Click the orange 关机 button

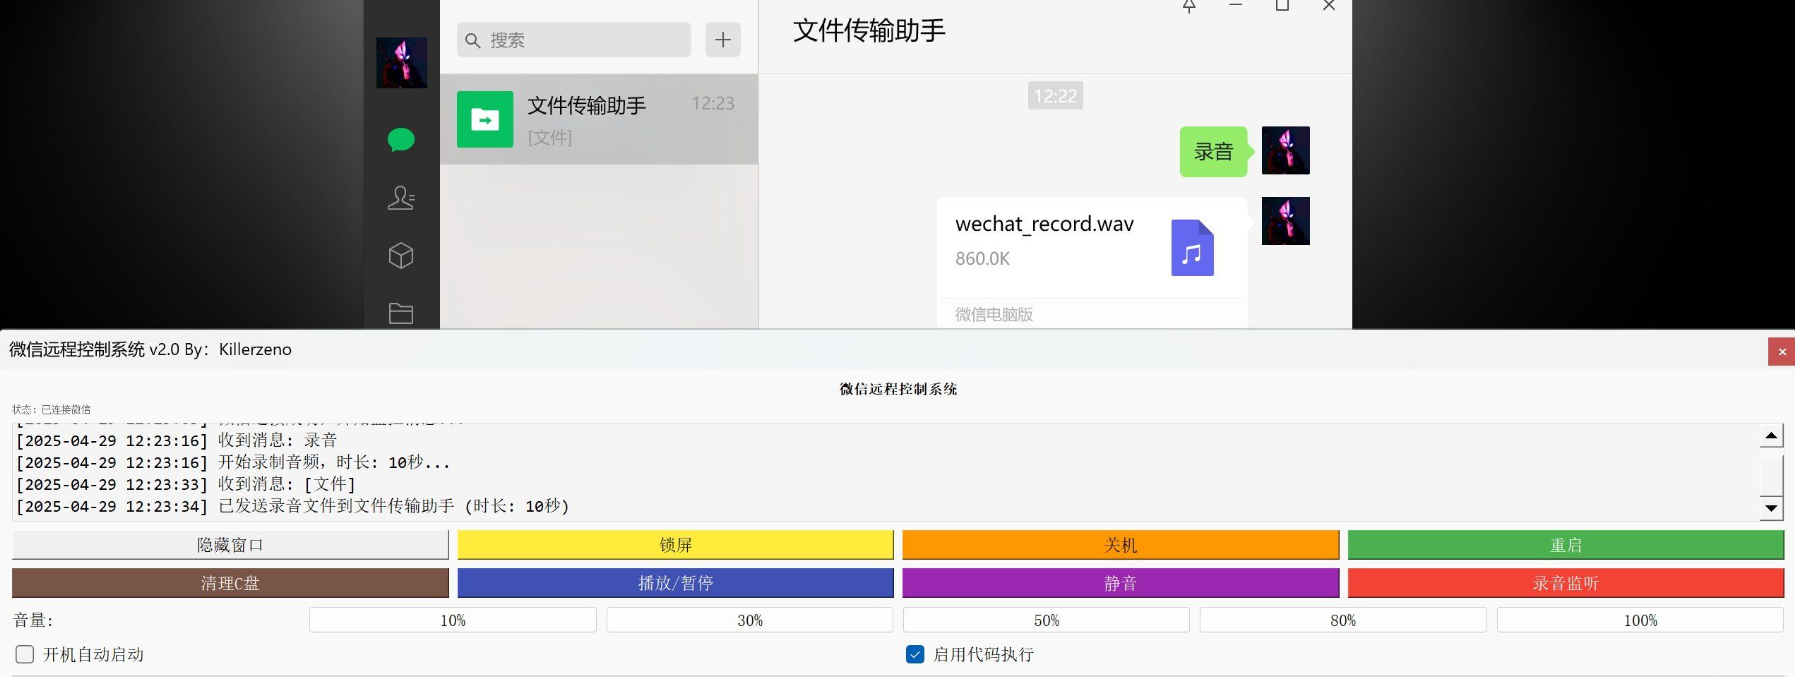(x=1120, y=545)
